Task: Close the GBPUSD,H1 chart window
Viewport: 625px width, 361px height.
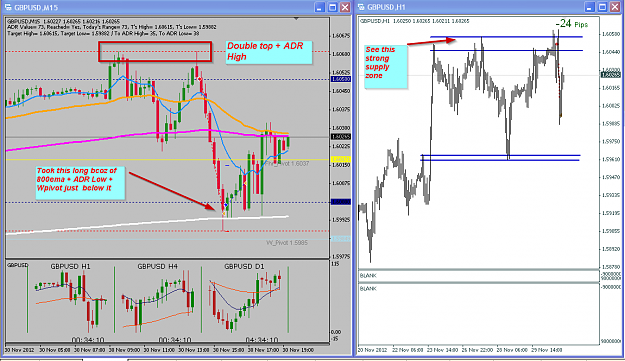Action: coord(615,7)
